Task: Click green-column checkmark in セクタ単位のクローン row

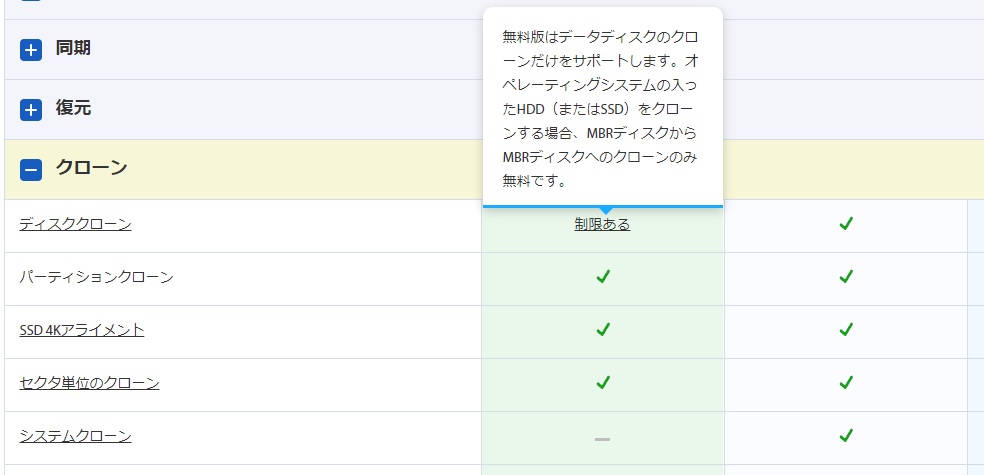Action: click(x=603, y=382)
